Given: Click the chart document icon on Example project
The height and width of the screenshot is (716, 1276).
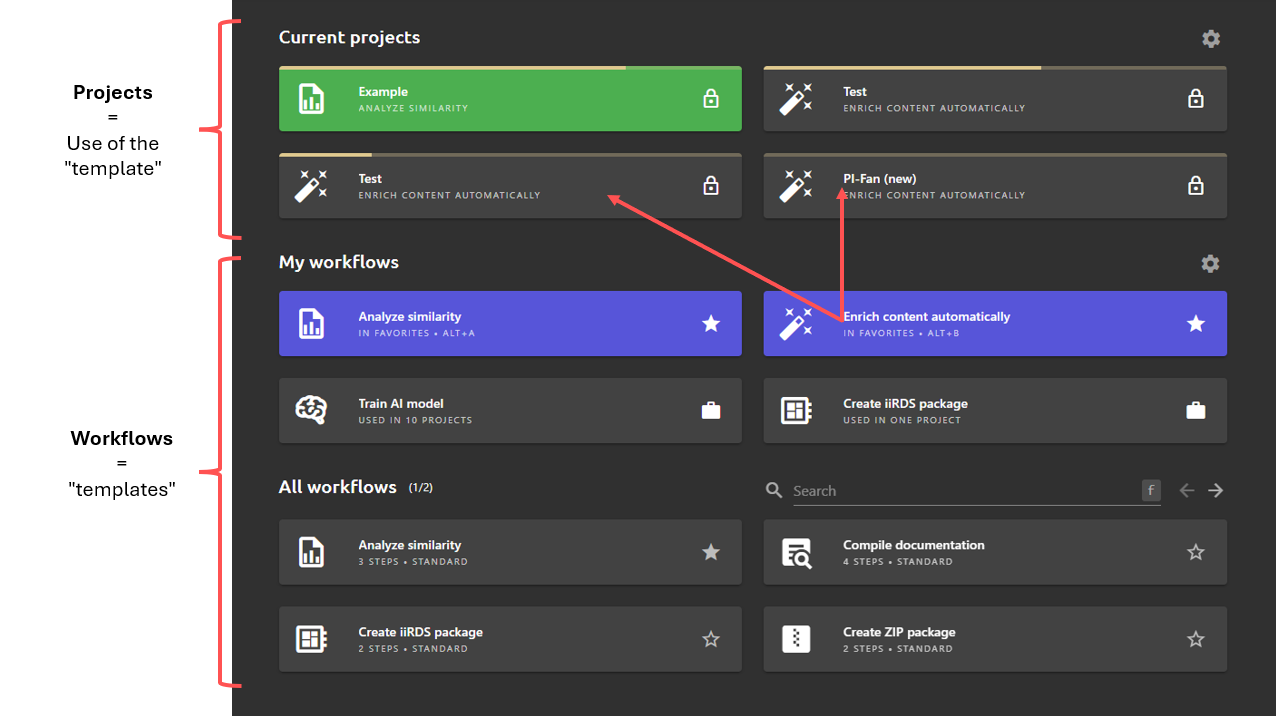Looking at the screenshot, I should click(312, 99).
